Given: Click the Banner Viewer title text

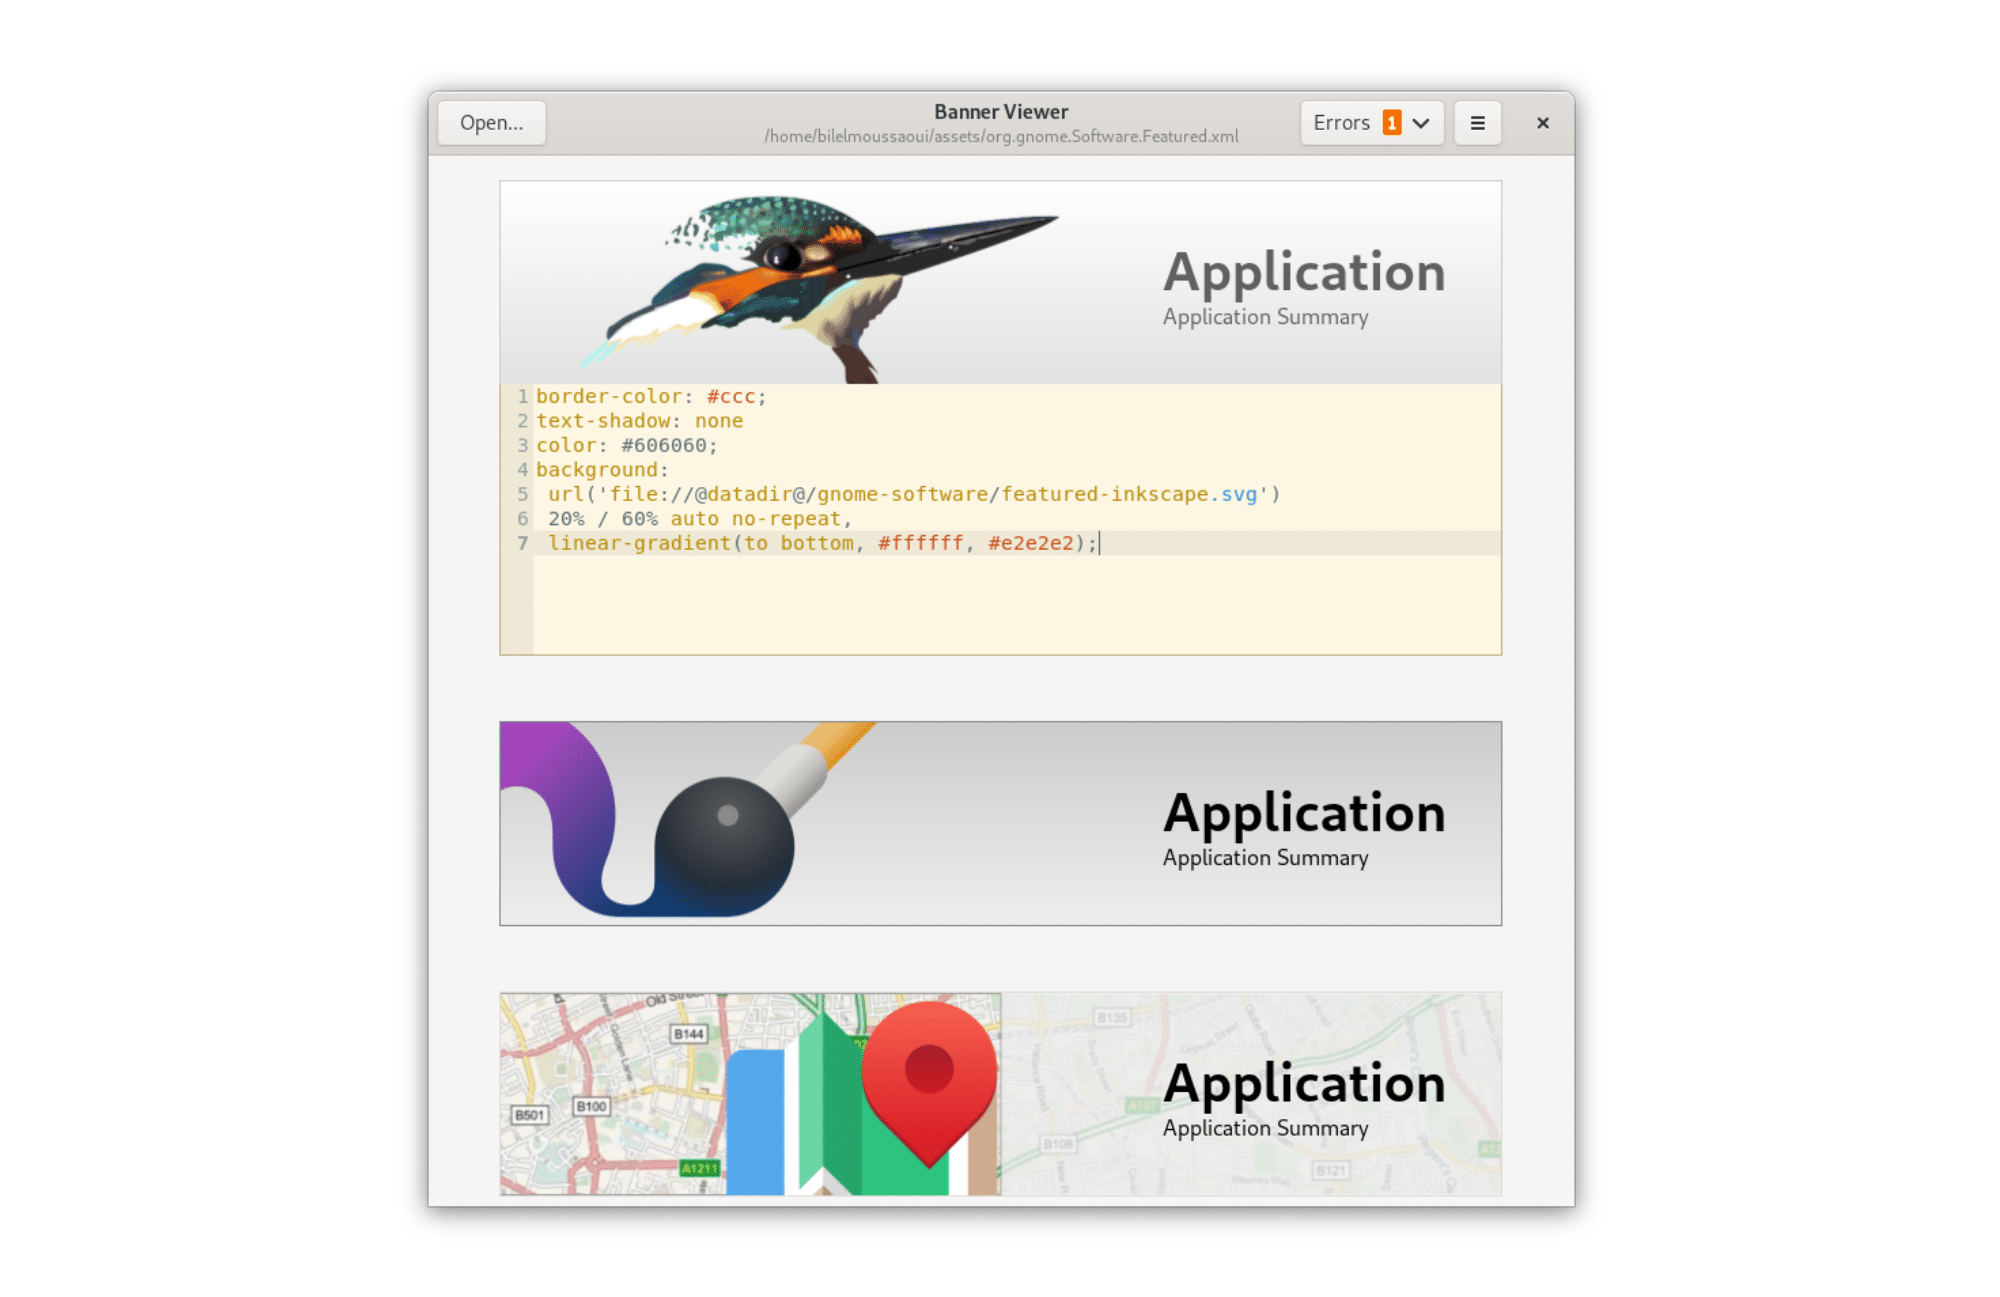Looking at the screenshot, I should pyautogui.click(x=1001, y=112).
